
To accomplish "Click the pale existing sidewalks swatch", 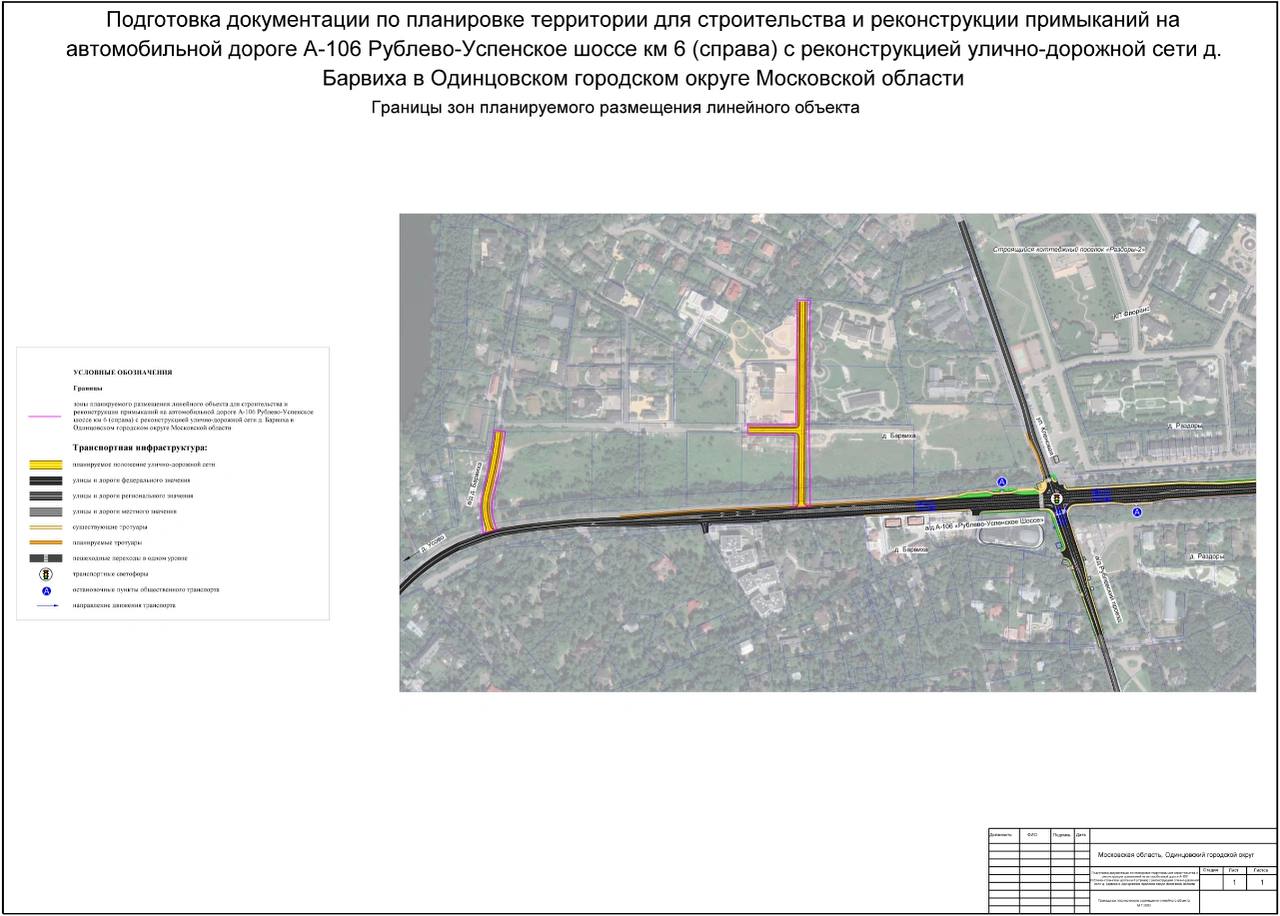I will [x=46, y=527].
